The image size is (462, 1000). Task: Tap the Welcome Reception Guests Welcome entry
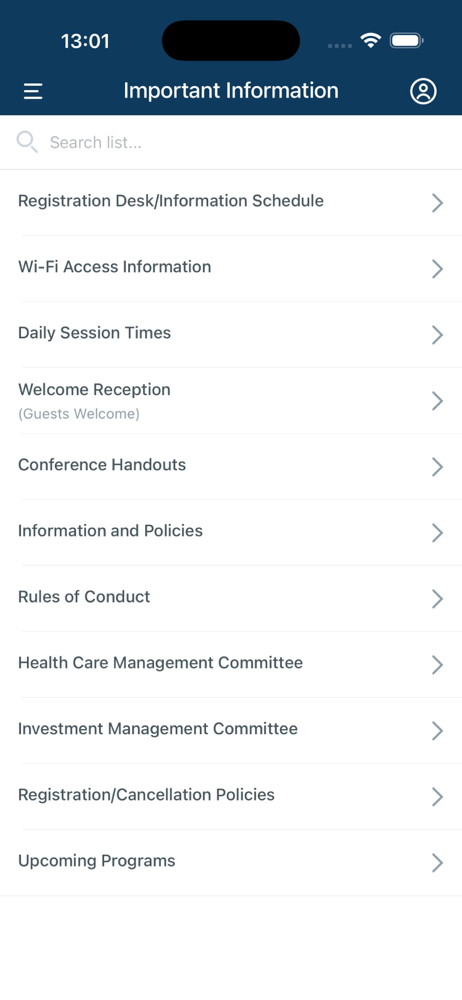click(231, 401)
